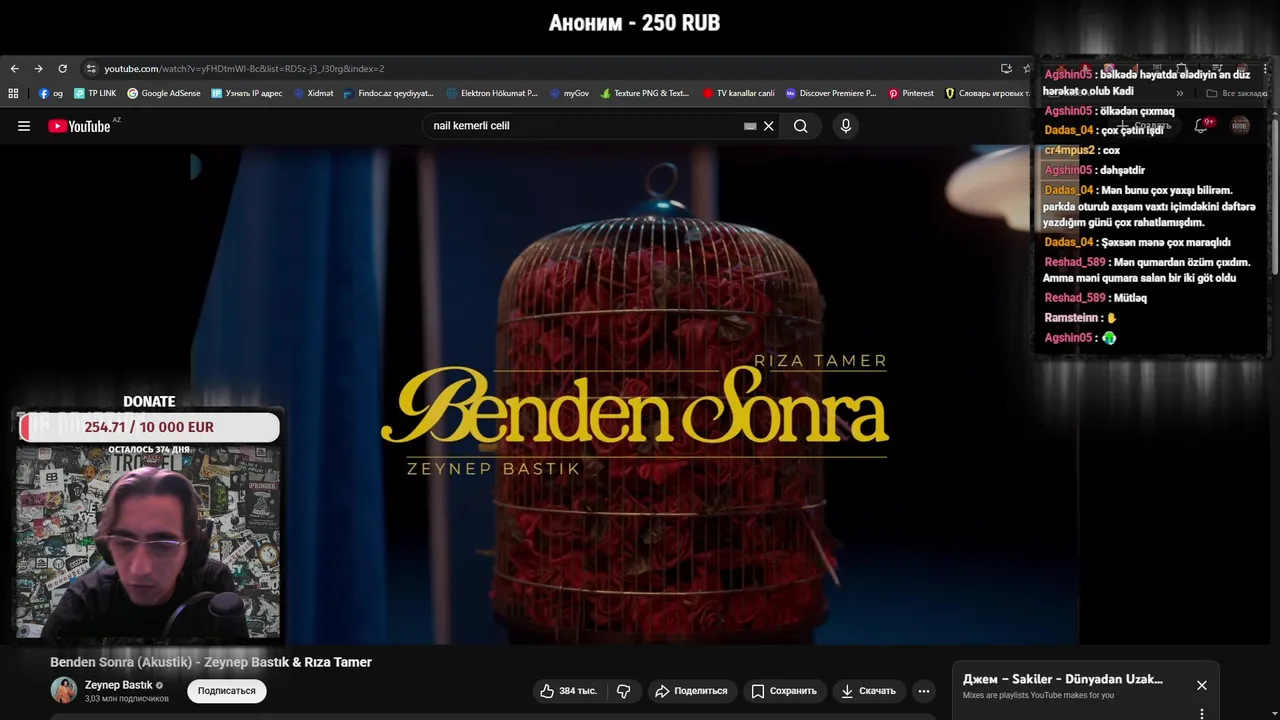
Task: Open the Discover Premiere bookmark
Action: (831, 93)
